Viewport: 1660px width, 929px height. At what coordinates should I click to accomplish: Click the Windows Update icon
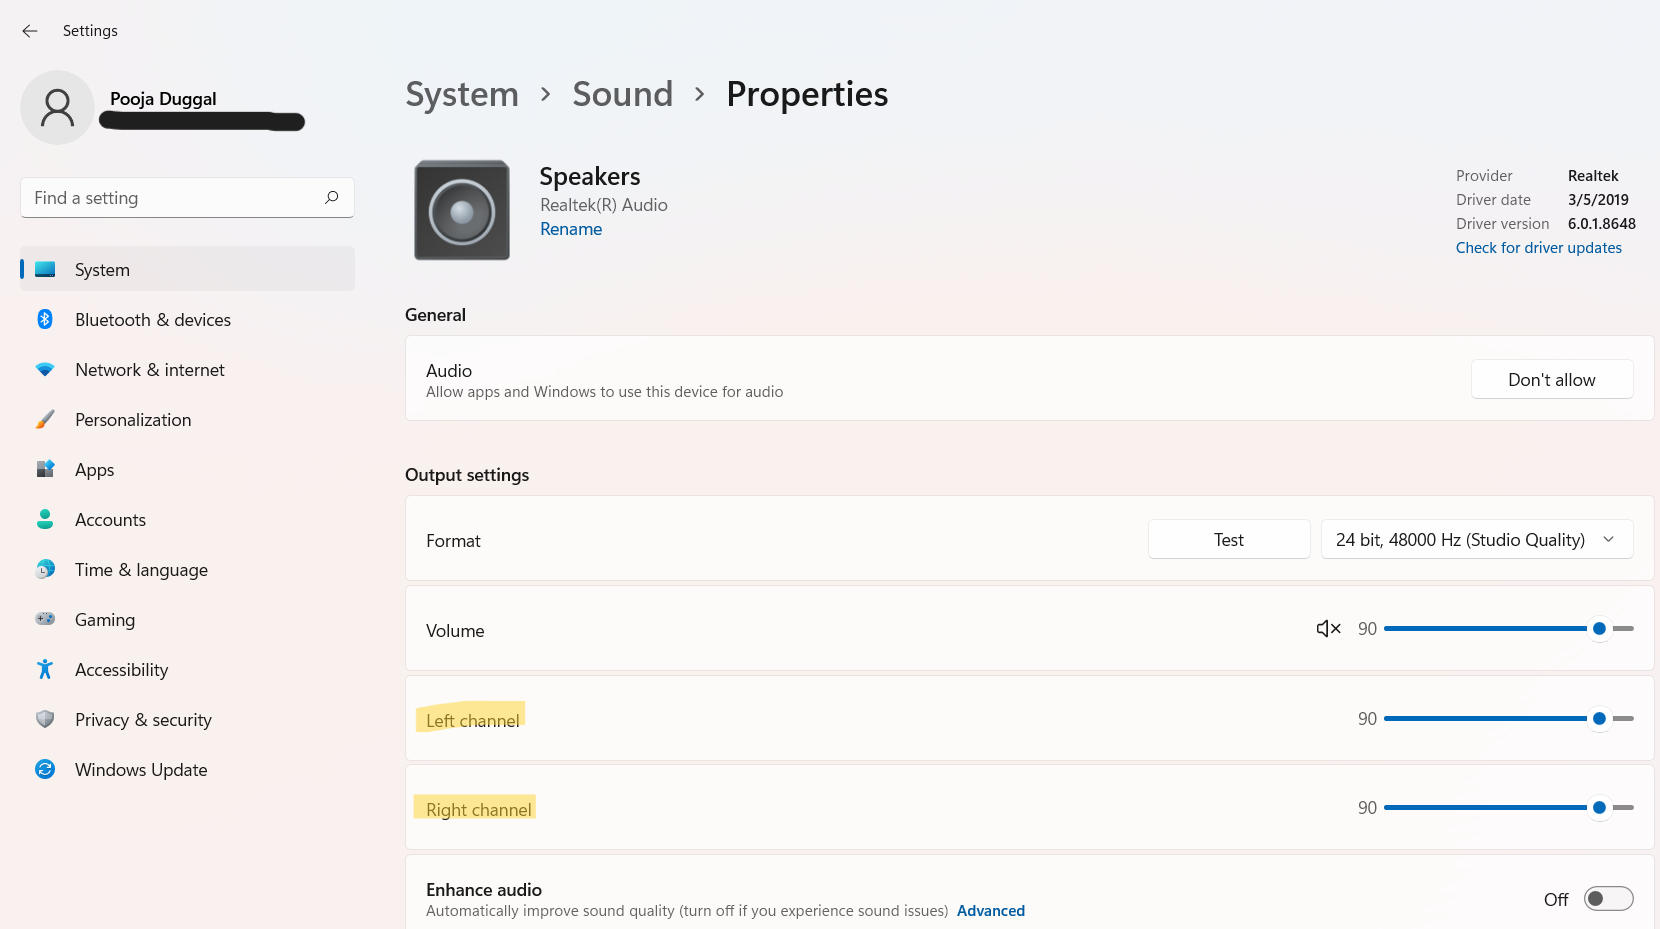click(x=45, y=769)
